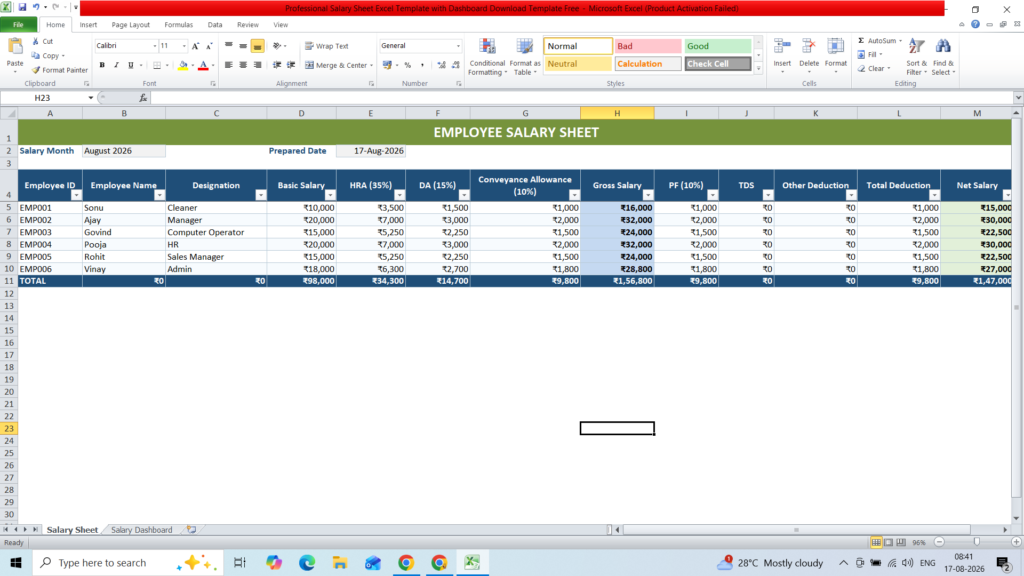Toggle Bold formatting
This screenshot has height=576, width=1024.
click(x=102, y=65)
